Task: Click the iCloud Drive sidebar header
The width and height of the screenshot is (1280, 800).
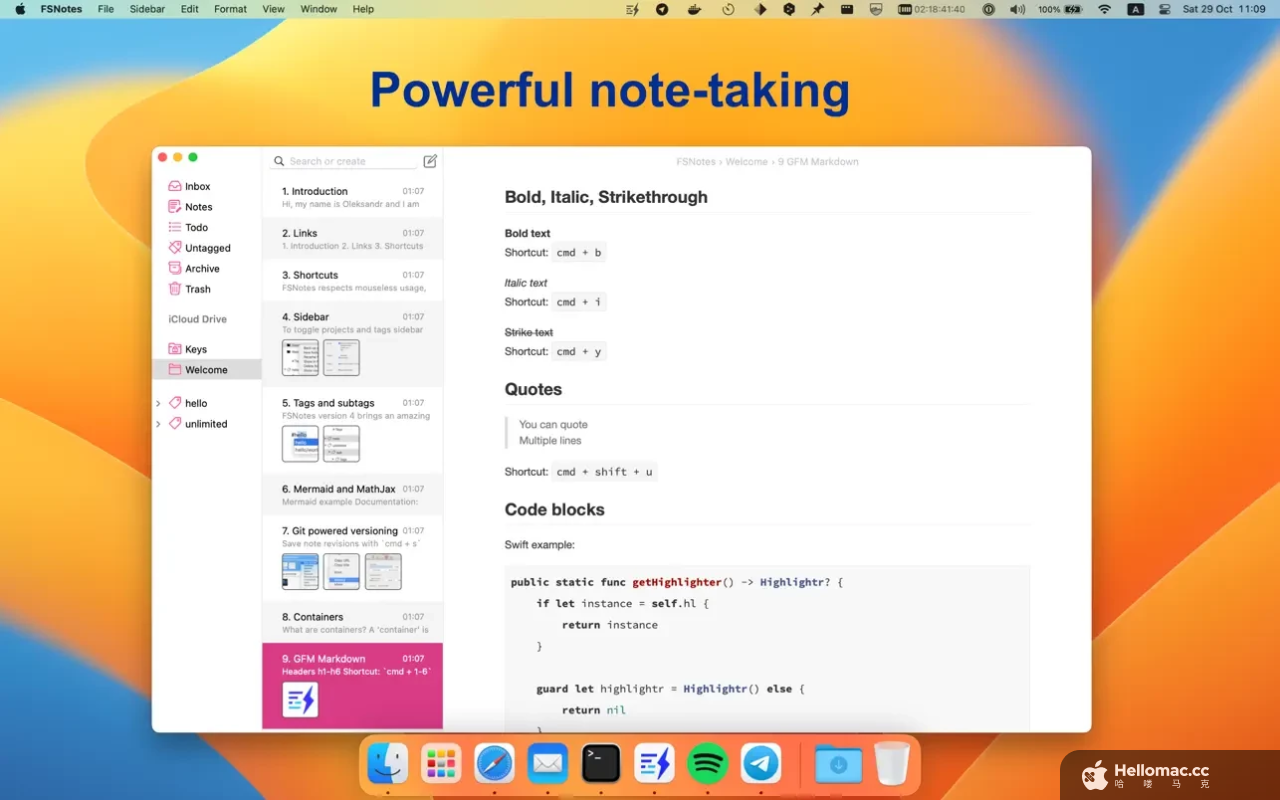Action: [x=198, y=319]
